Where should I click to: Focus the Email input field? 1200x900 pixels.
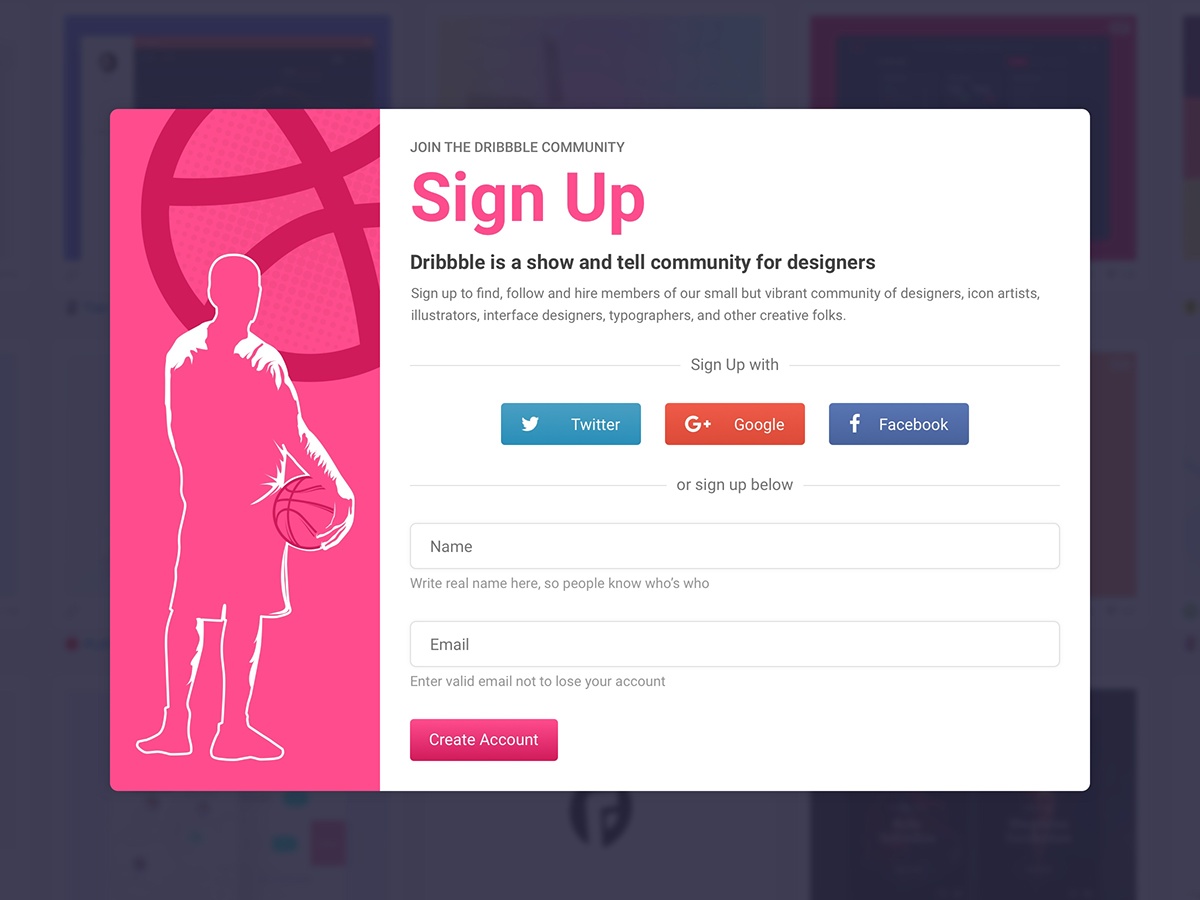[735, 644]
